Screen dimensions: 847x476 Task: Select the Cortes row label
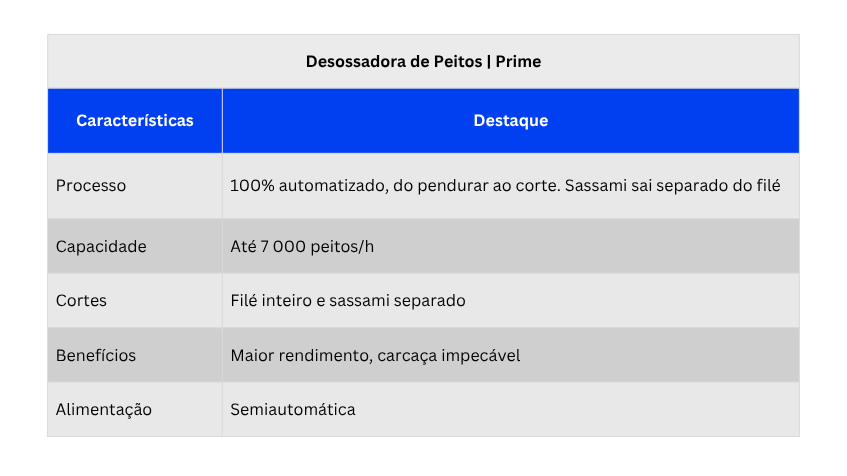(x=81, y=300)
